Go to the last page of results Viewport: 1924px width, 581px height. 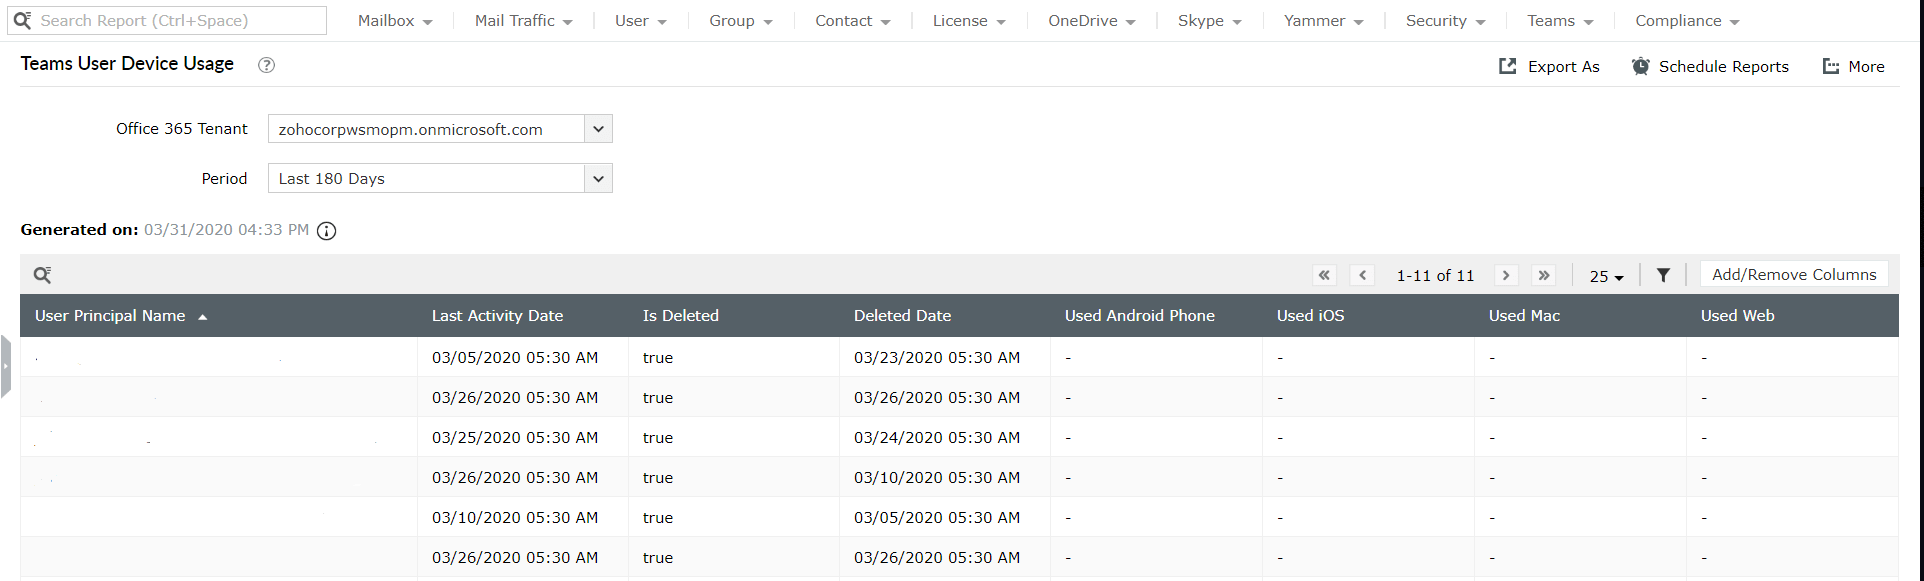coord(1544,275)
